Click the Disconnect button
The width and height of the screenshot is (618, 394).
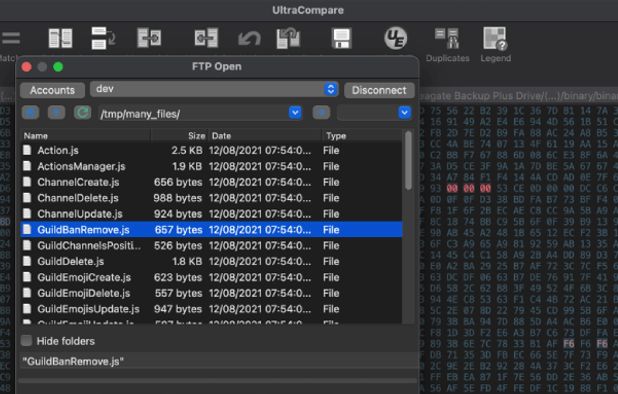tap(379, 90)
